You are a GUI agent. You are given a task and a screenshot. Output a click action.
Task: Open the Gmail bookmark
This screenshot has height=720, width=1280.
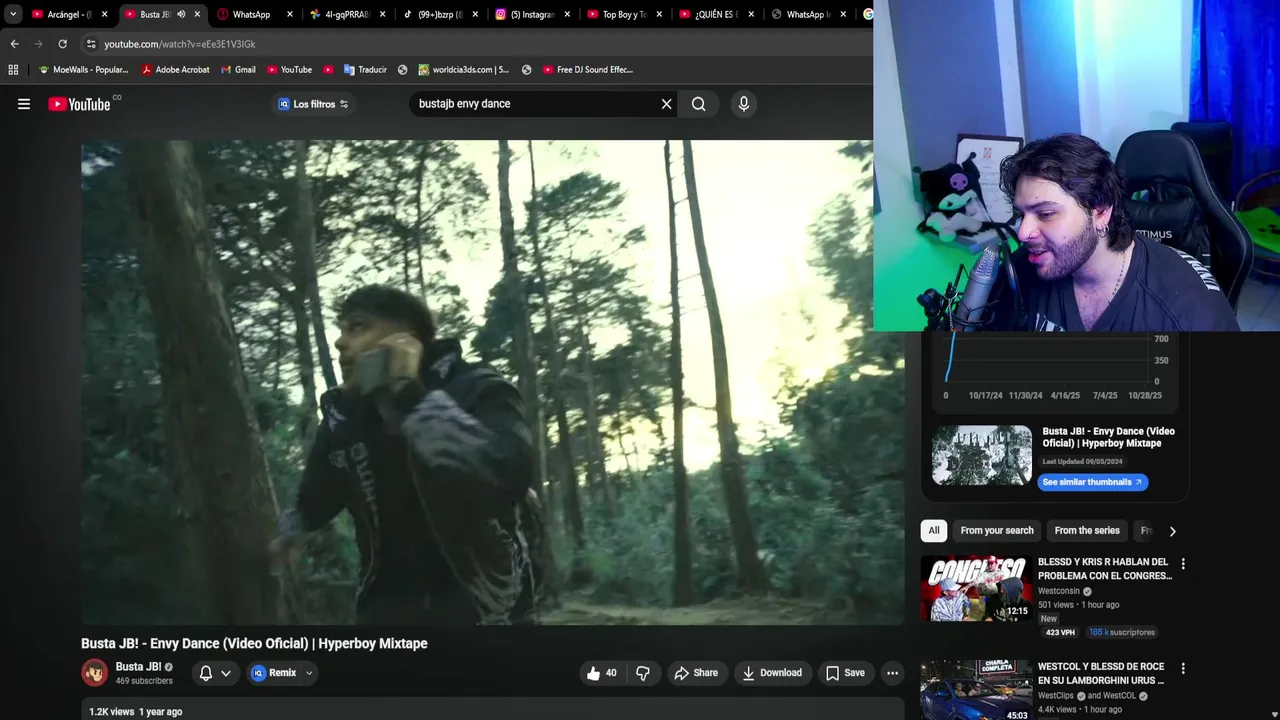(x=237, y=70)
